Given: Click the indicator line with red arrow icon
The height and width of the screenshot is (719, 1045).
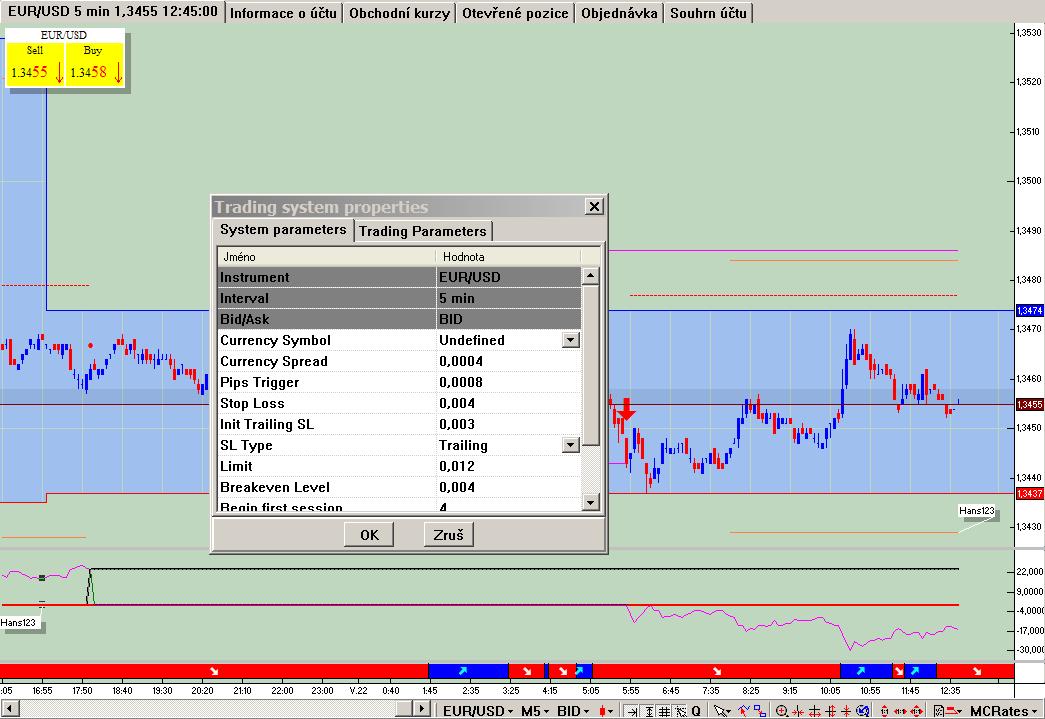Looking at the screenshot, I should click(x=744, y=711).
